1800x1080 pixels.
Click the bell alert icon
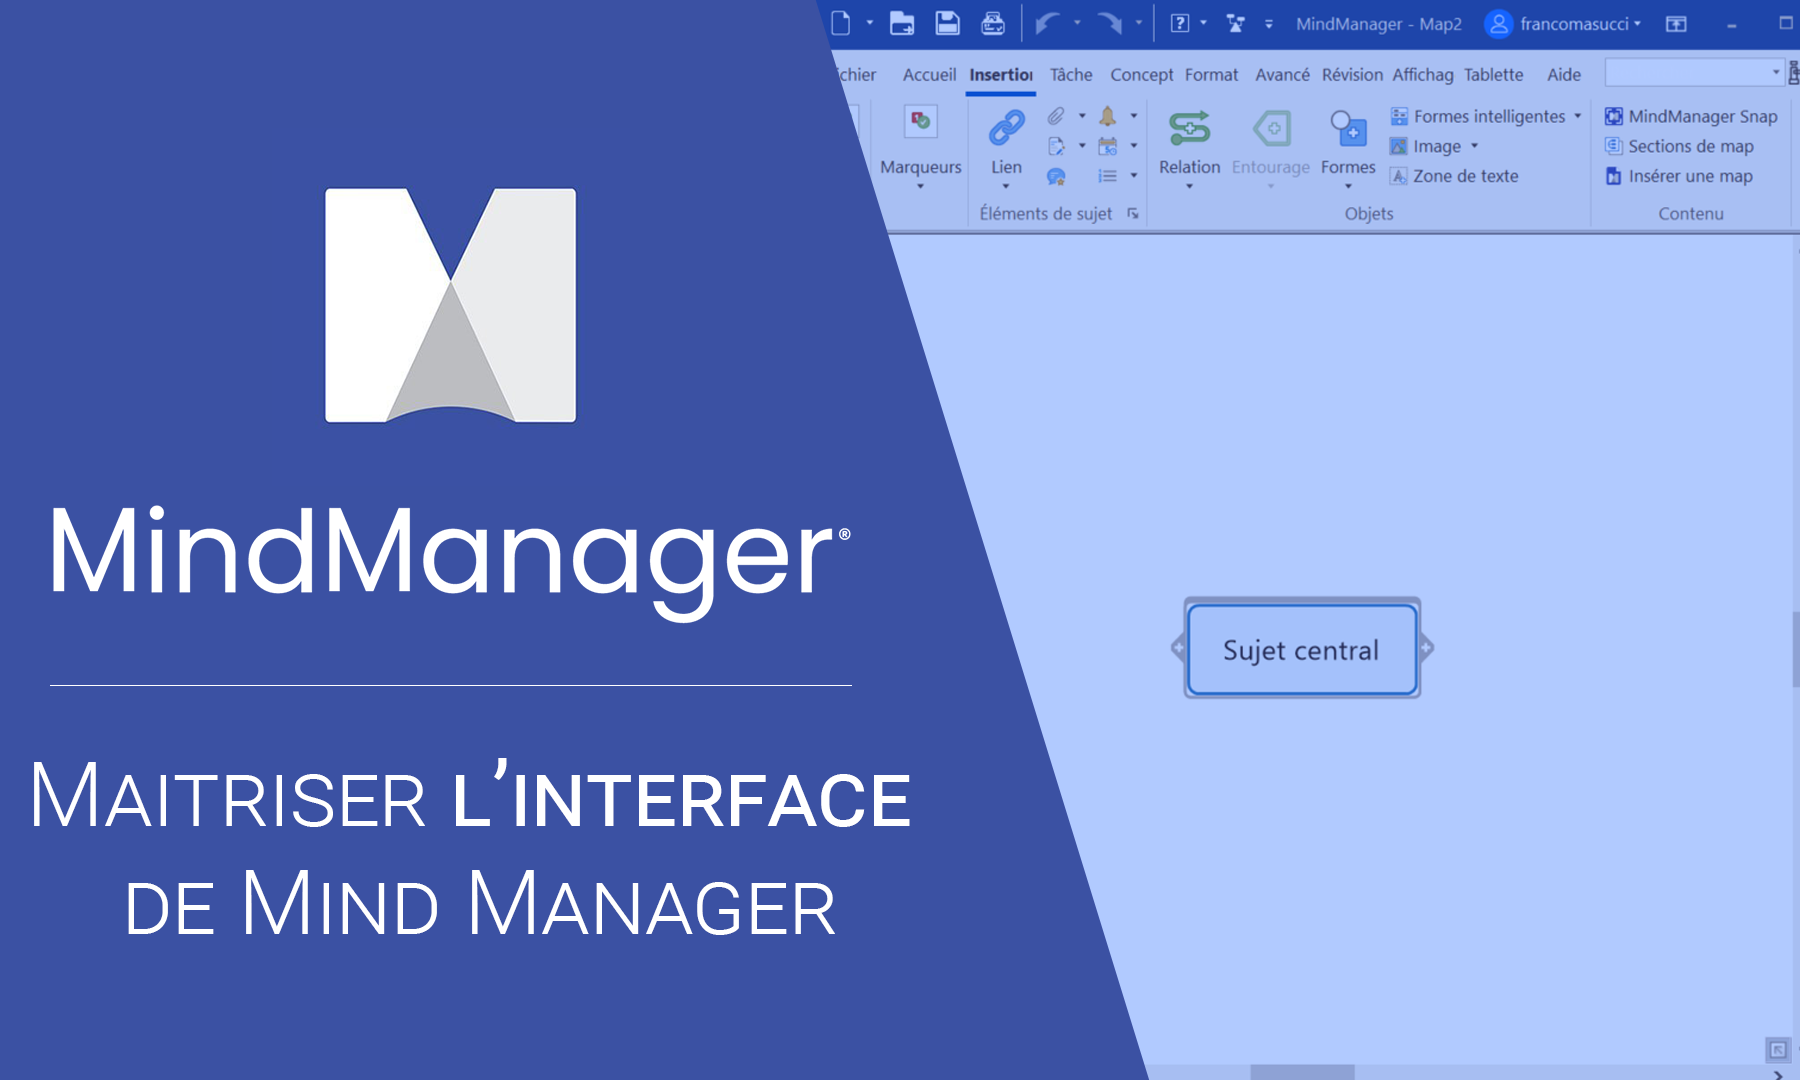pos(1107,116)
